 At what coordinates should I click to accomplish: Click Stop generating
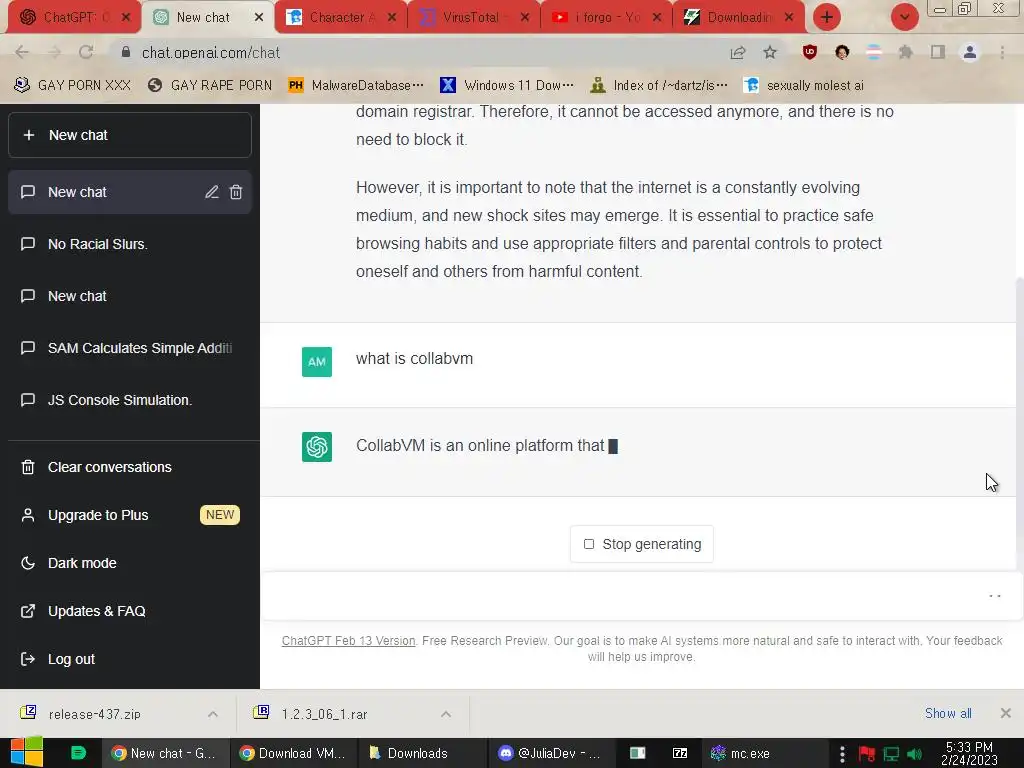[641, 544]
